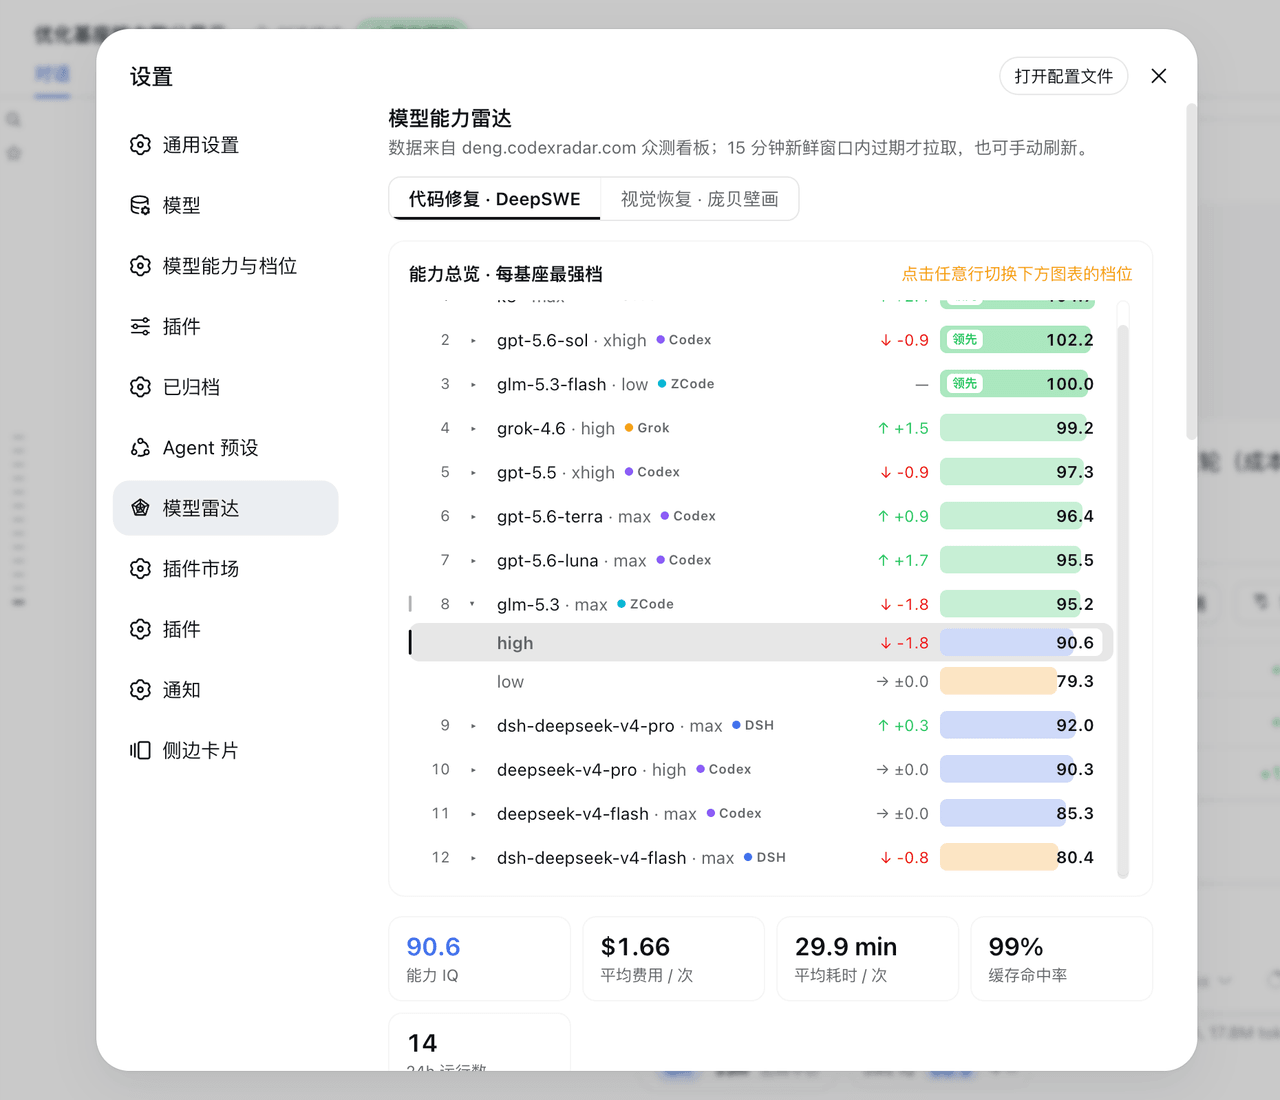Click the $1.66 平均费用 card
The height and width of the screenshot is (1100, 1280).
[674, 959]
